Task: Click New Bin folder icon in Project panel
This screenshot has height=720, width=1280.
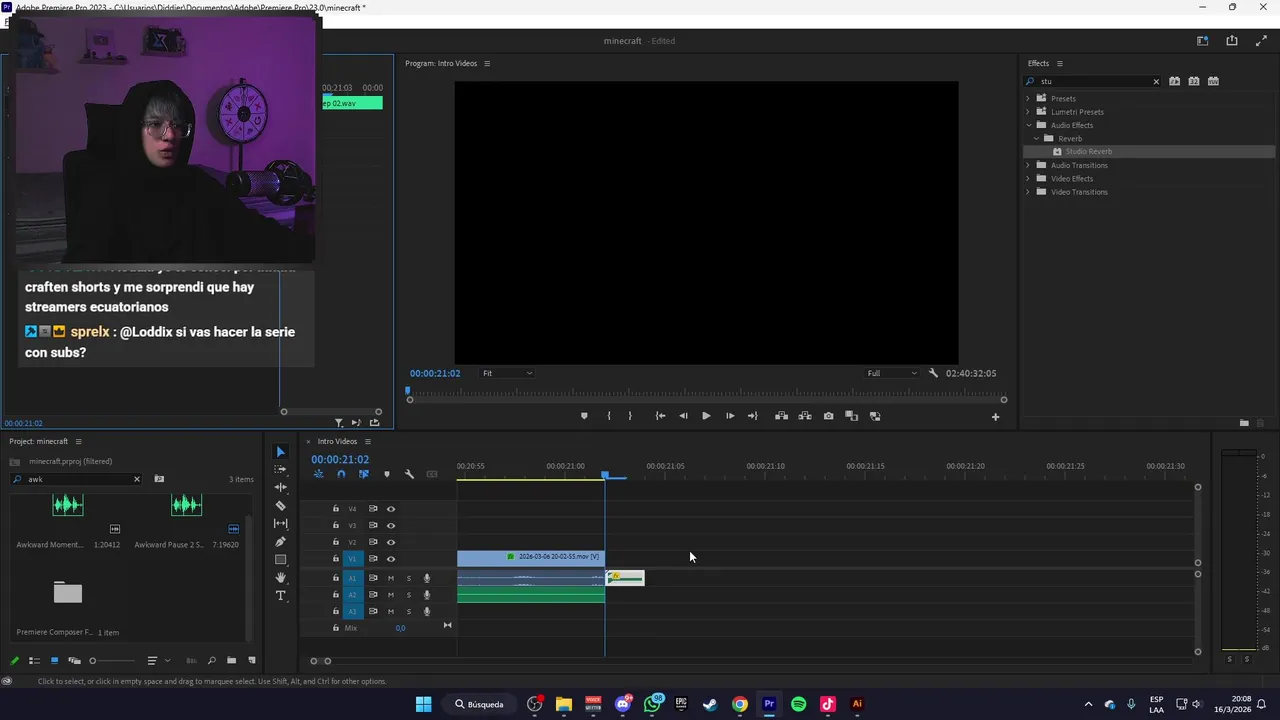Action: 231,661
